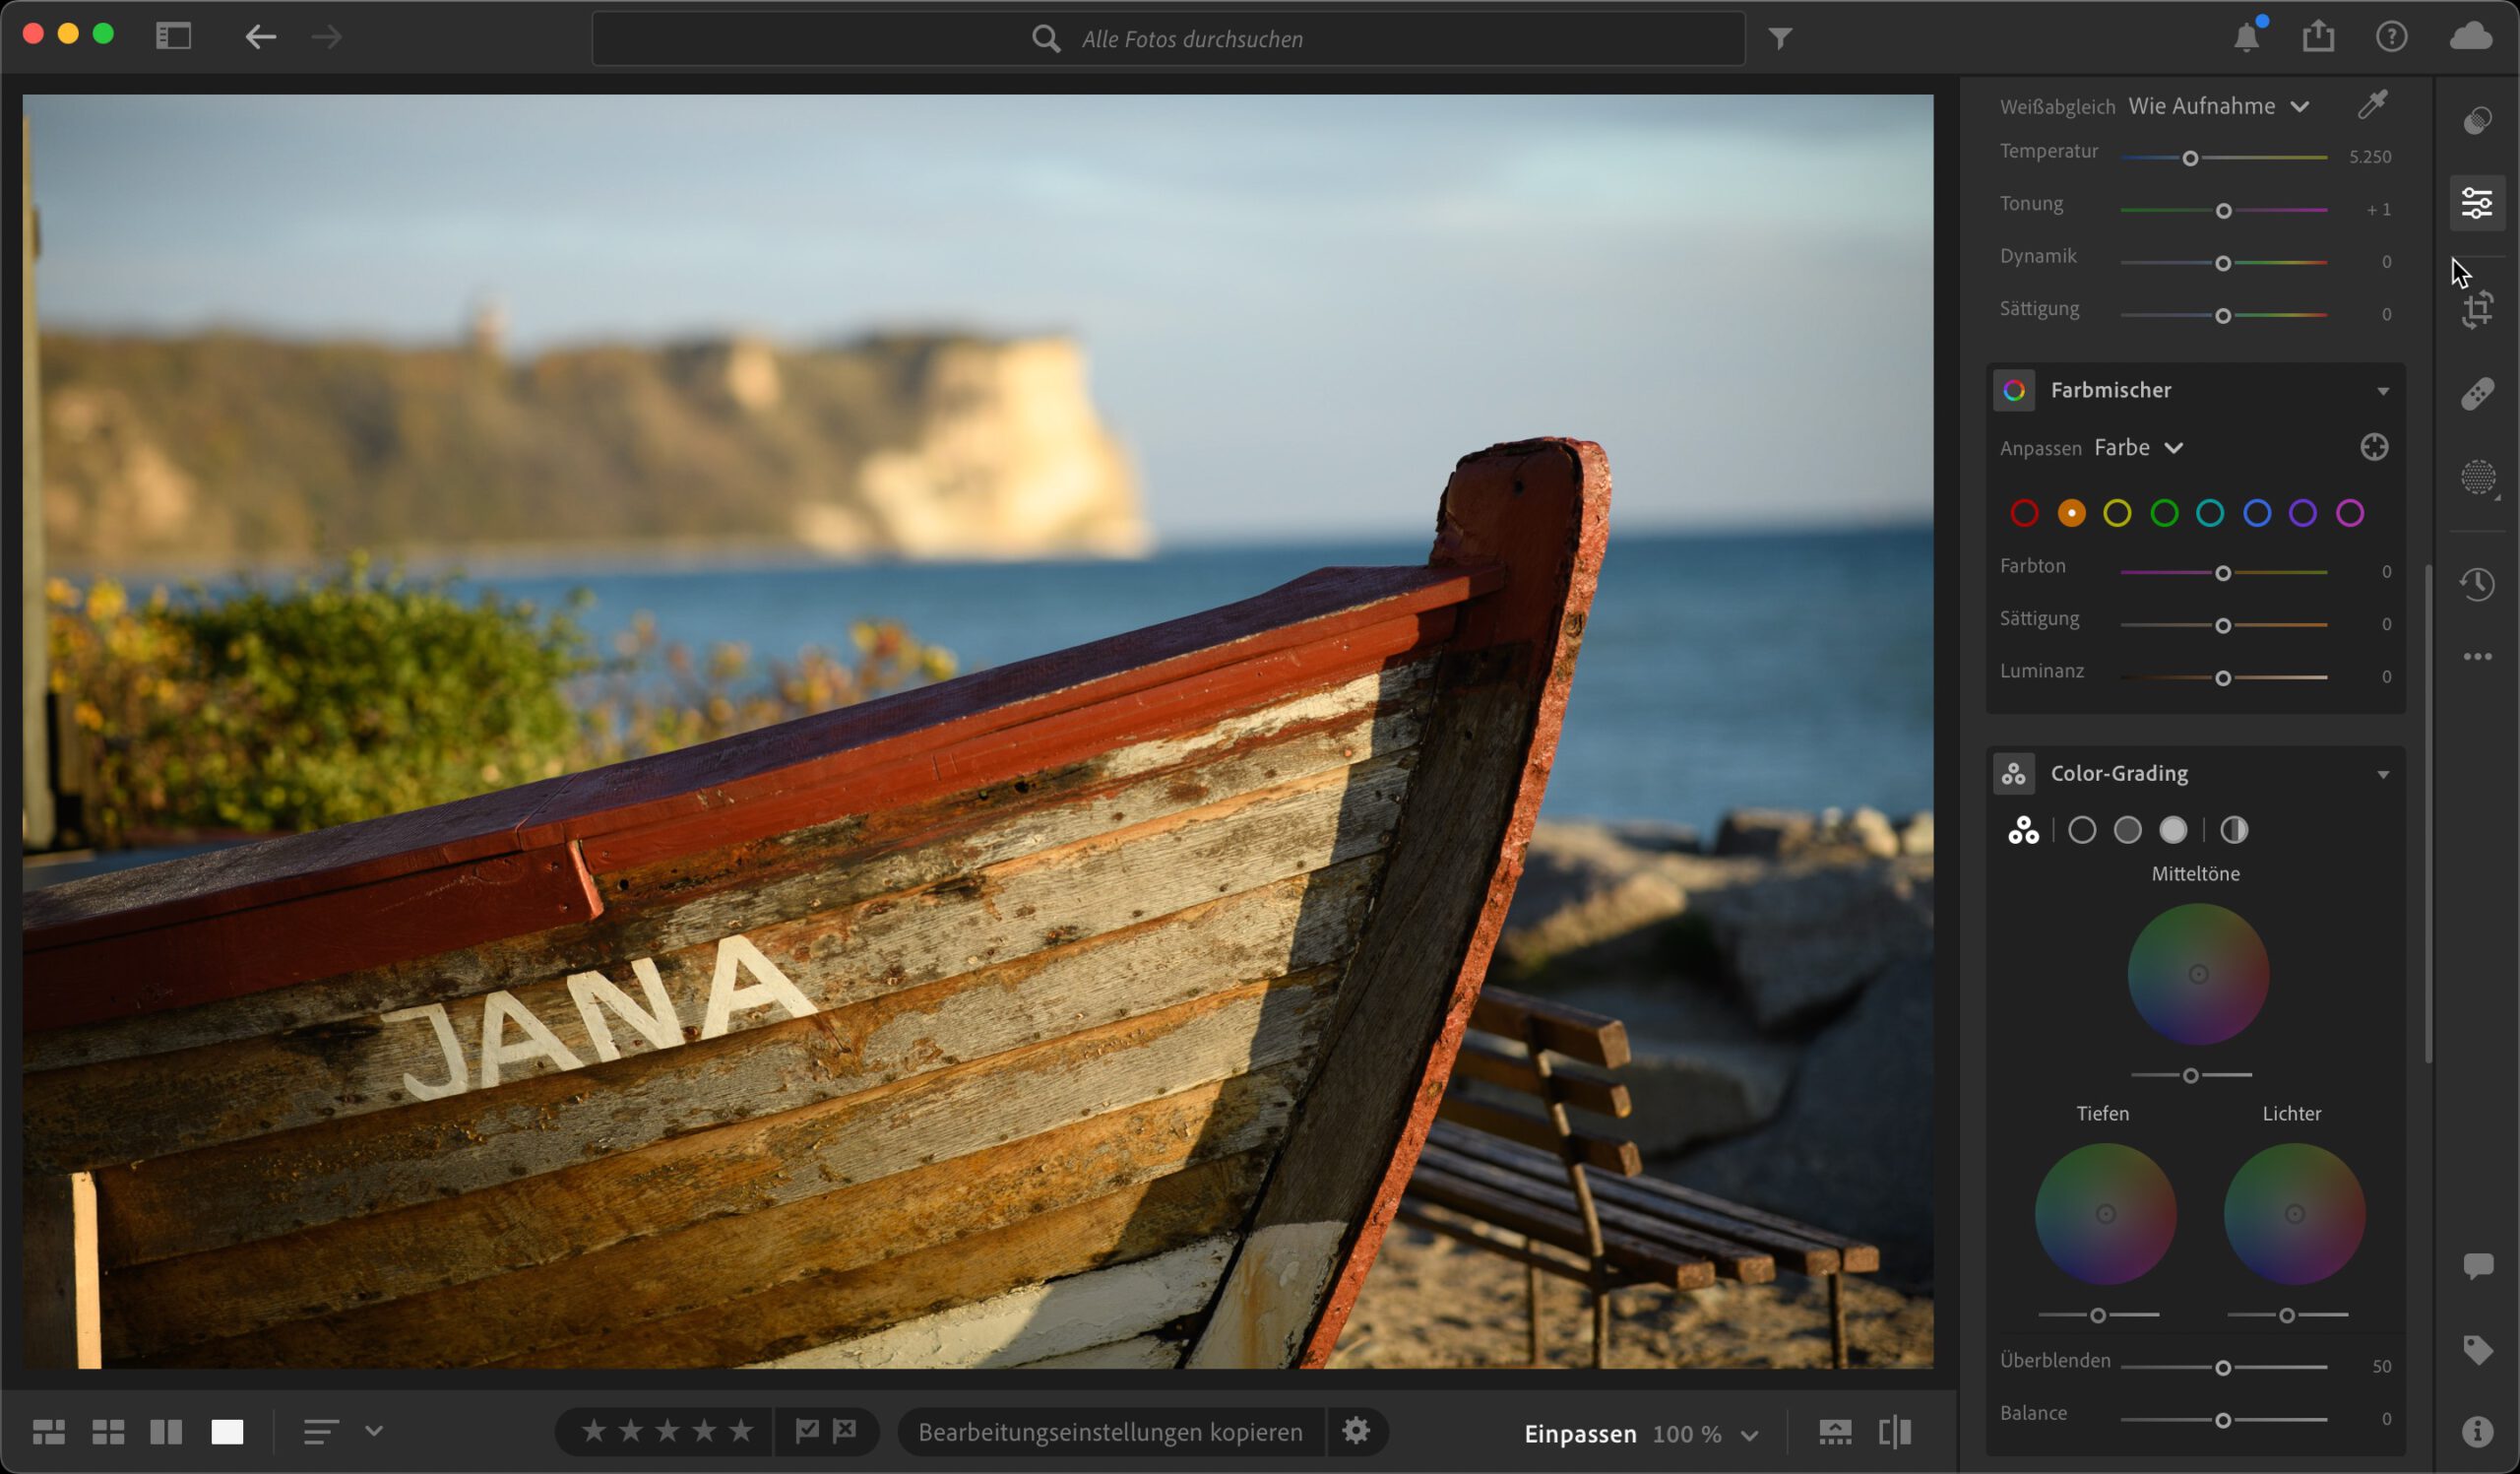2520x1474 pixels.
Task: Flag the photo as picked
Action: (806, 1431)
